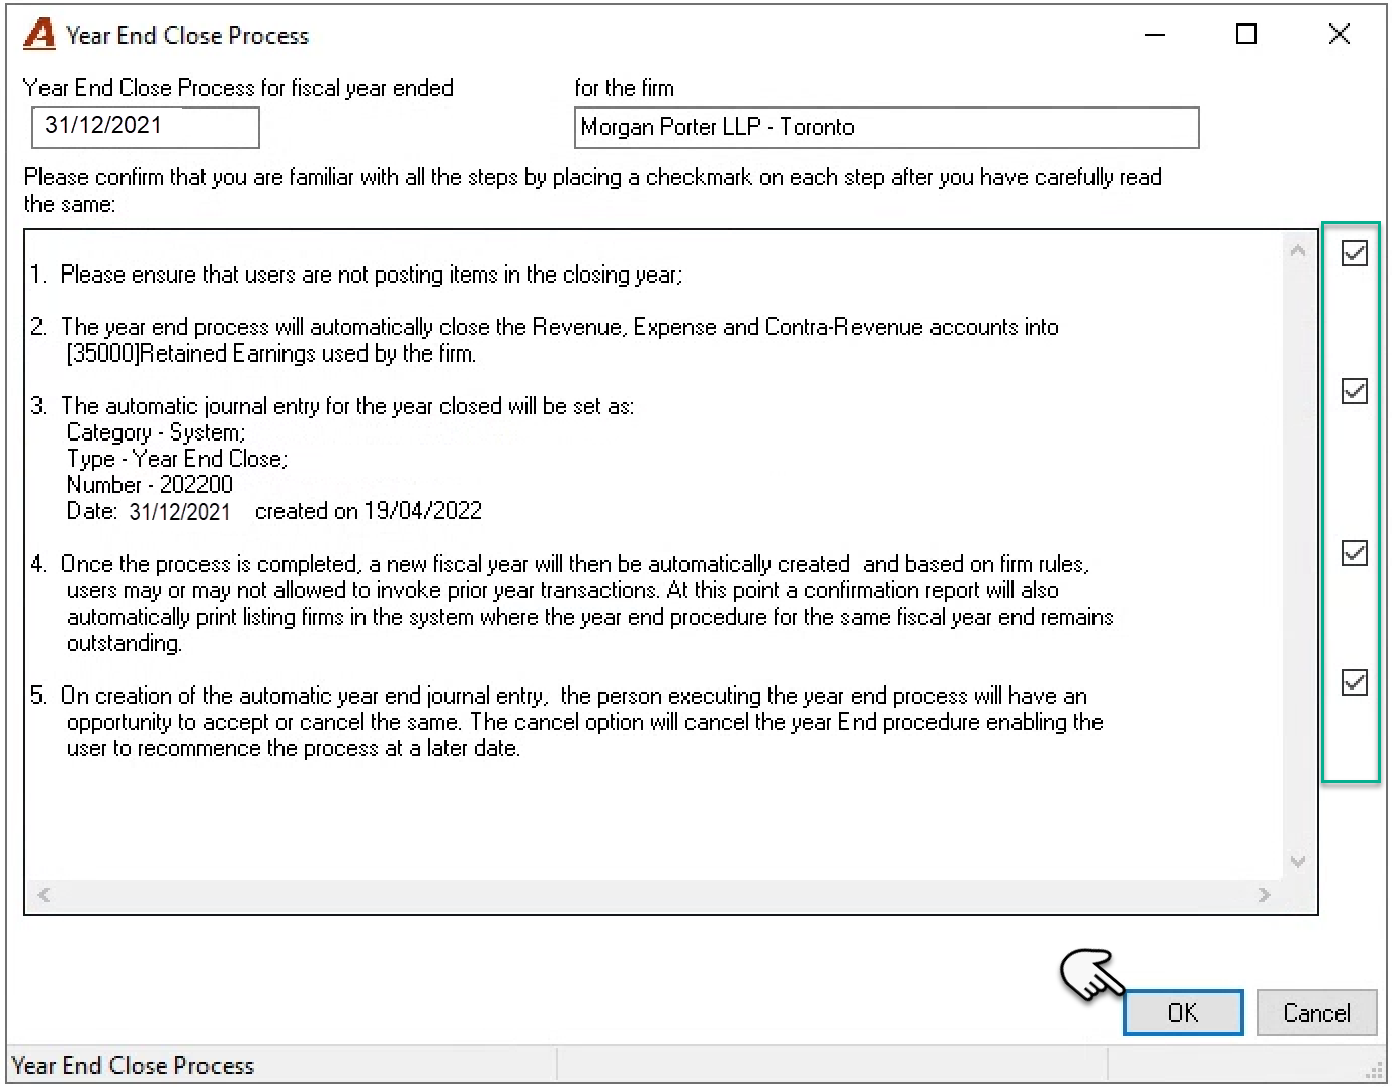Click the vertical scrollbar up arrow
Screen dimensions: 1394x1087
1298,251
